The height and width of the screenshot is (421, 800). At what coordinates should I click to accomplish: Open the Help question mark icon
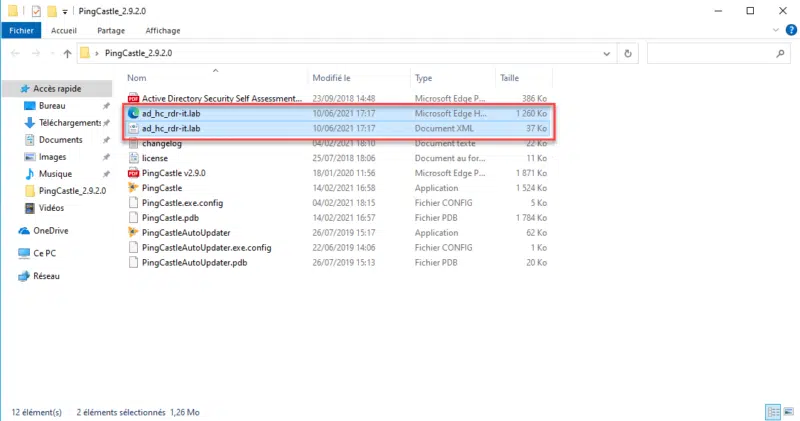[791, 30]
